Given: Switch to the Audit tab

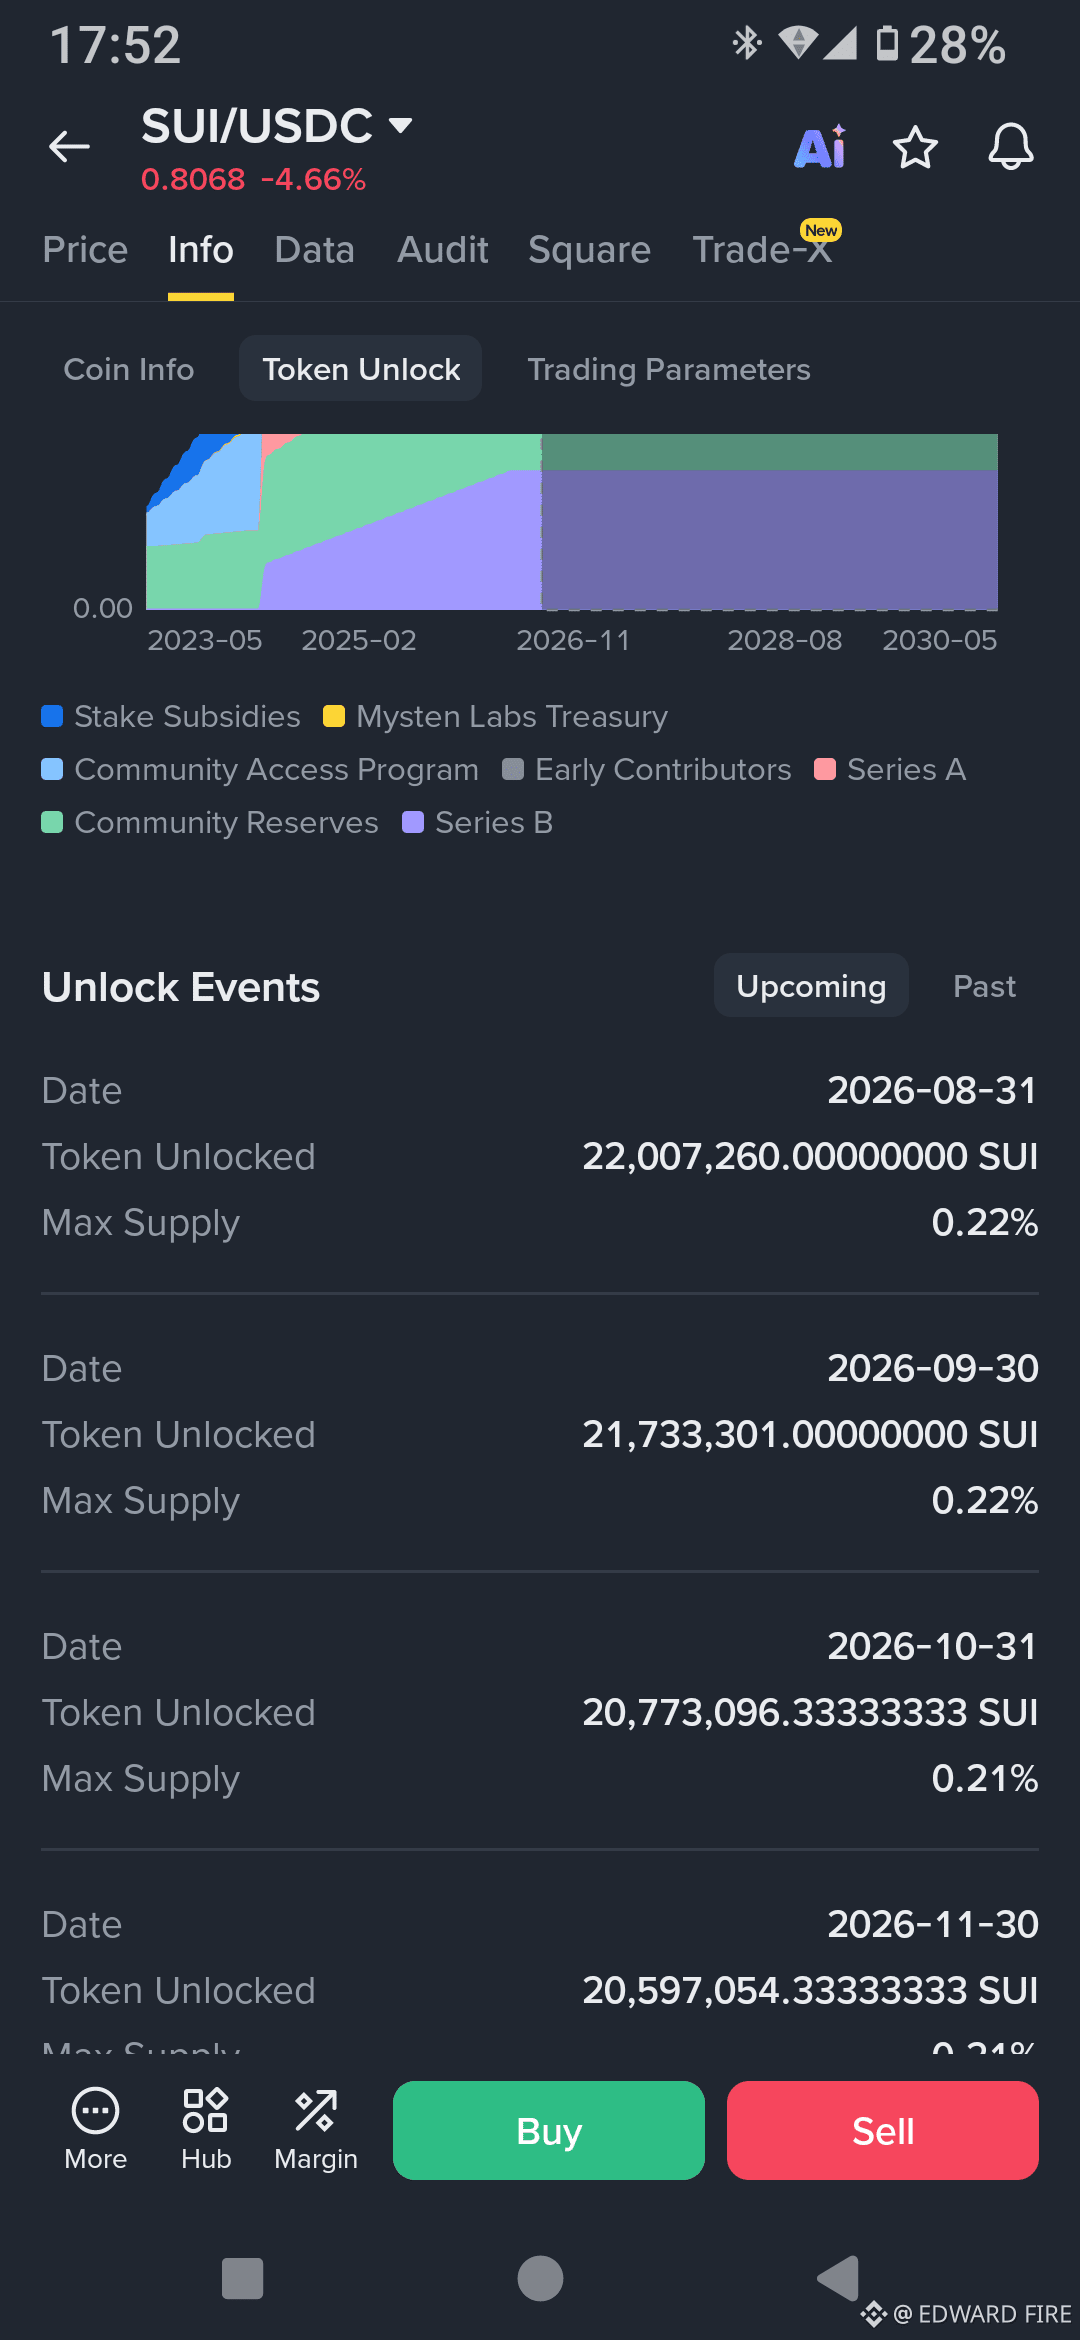Looking at the screenshot, I should [443, 250].
